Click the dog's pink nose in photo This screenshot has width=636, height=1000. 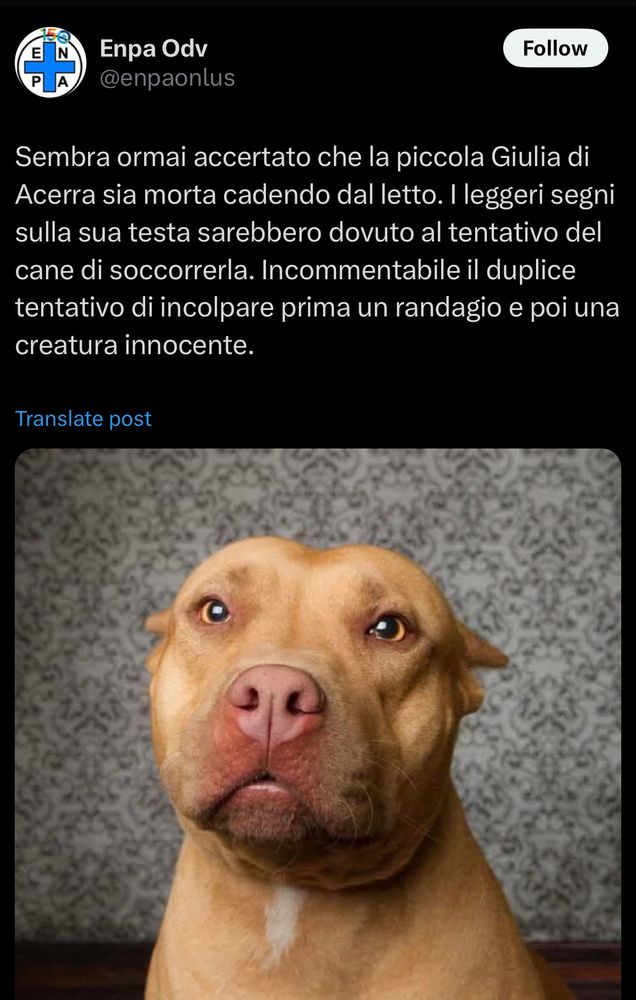click(x=276, y=702)
